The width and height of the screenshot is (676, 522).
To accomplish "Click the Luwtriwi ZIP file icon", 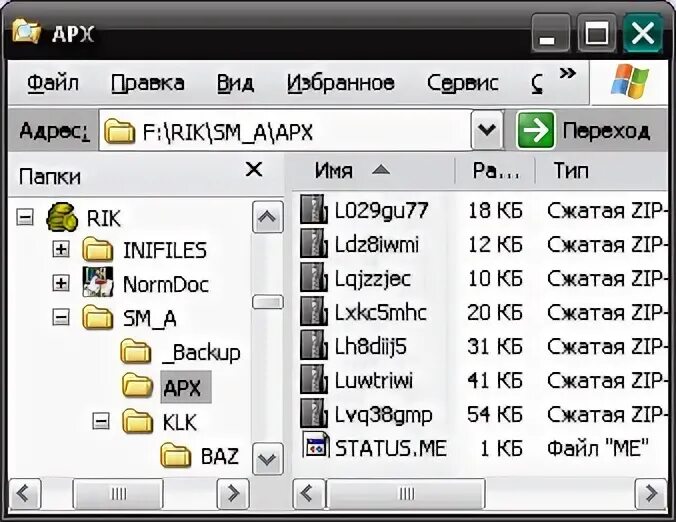I will pyautogui.click(x=314, y=380).
